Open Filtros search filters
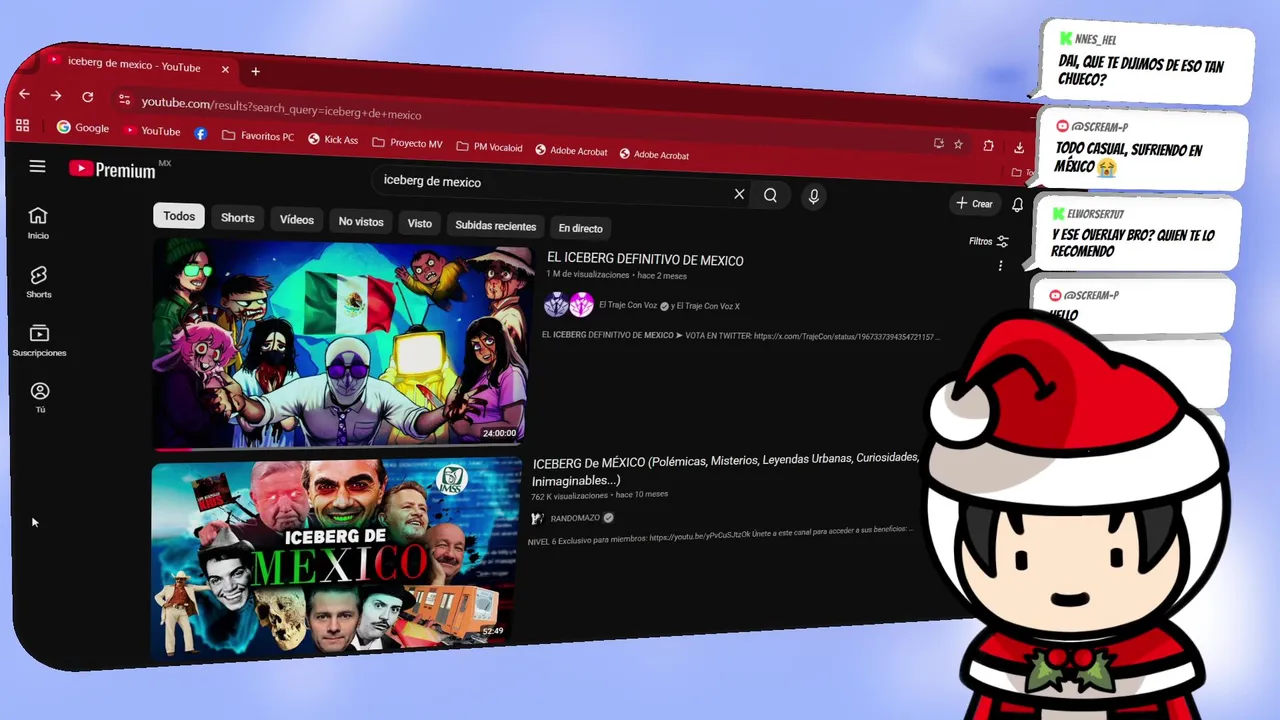 click(989, 241)
